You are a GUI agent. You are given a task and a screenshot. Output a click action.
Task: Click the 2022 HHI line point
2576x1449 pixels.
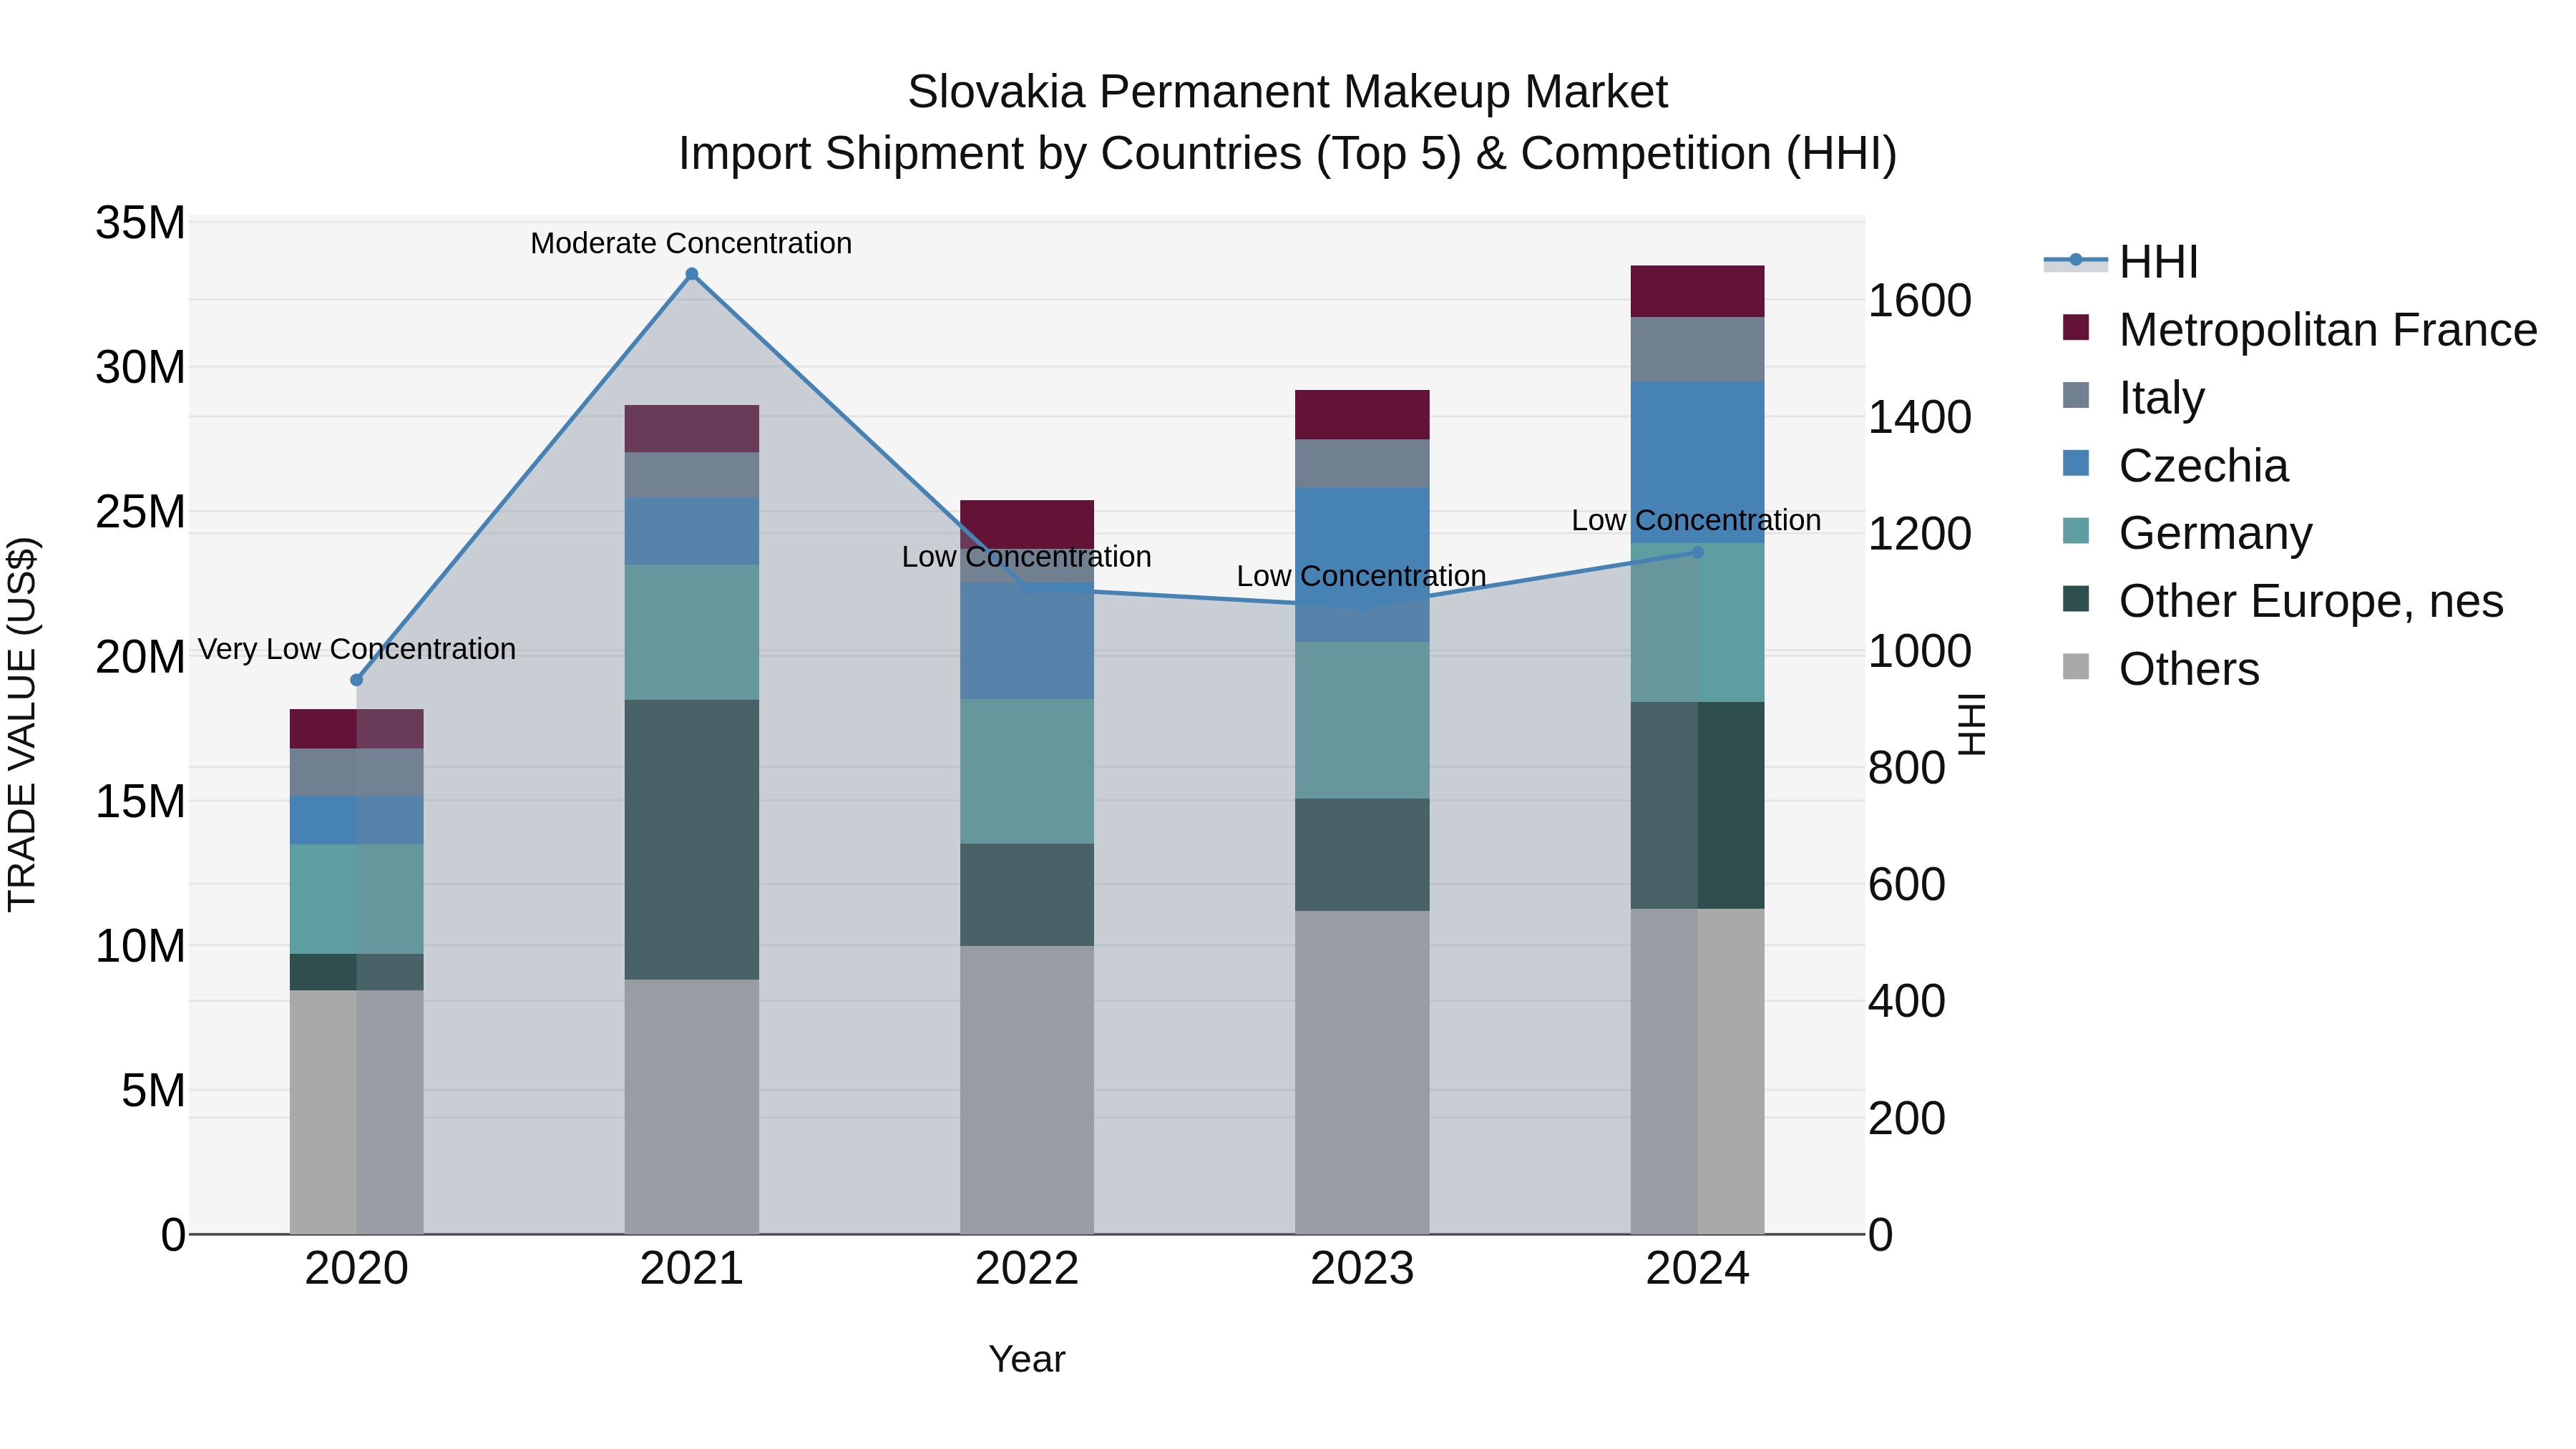(x=1027, y=588)
